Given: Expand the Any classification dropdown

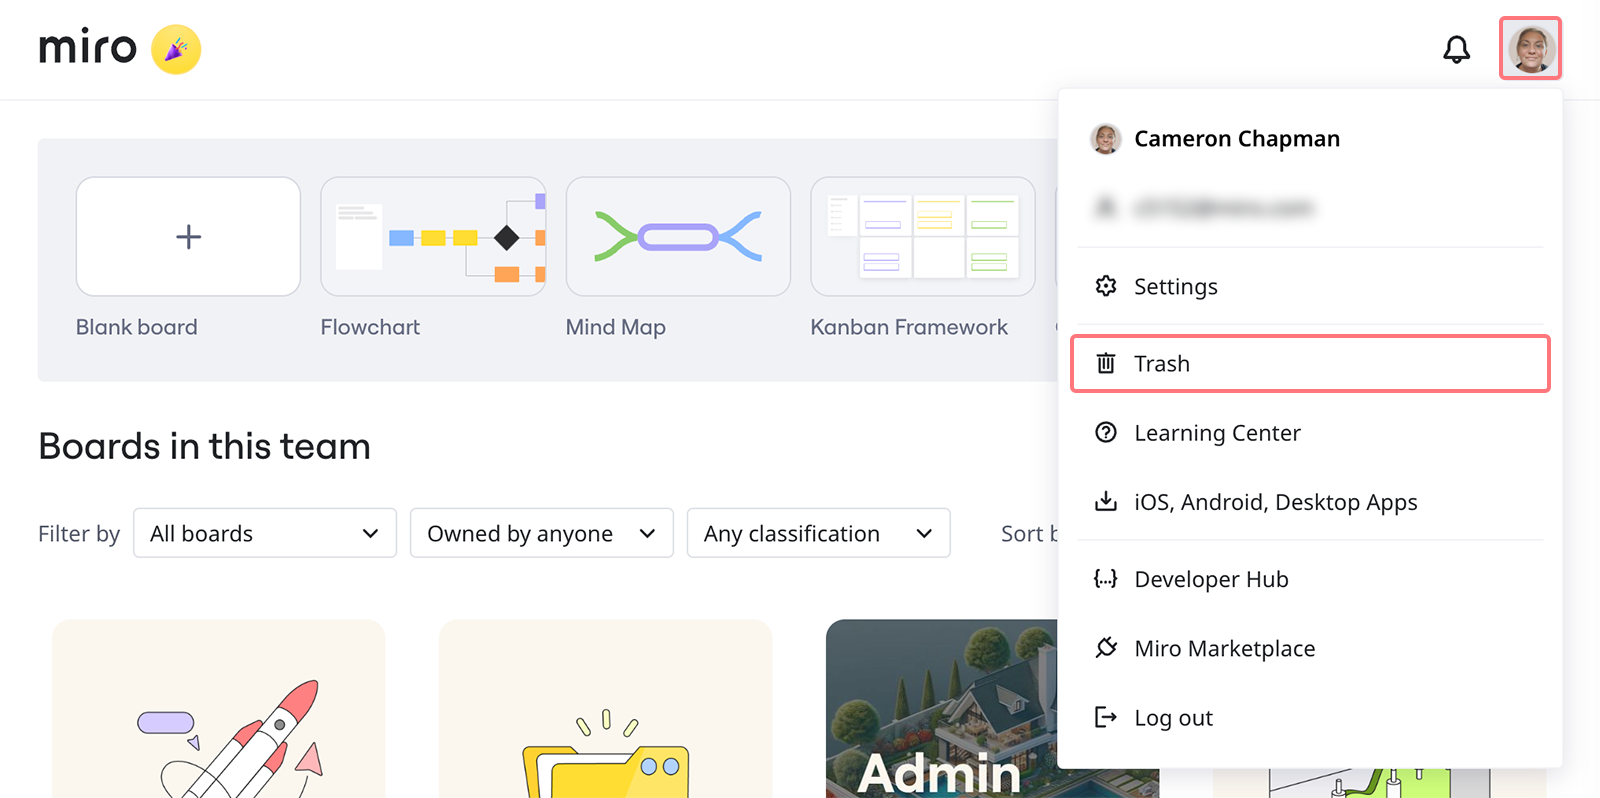Looking at the screenshot, I should 818,533.
